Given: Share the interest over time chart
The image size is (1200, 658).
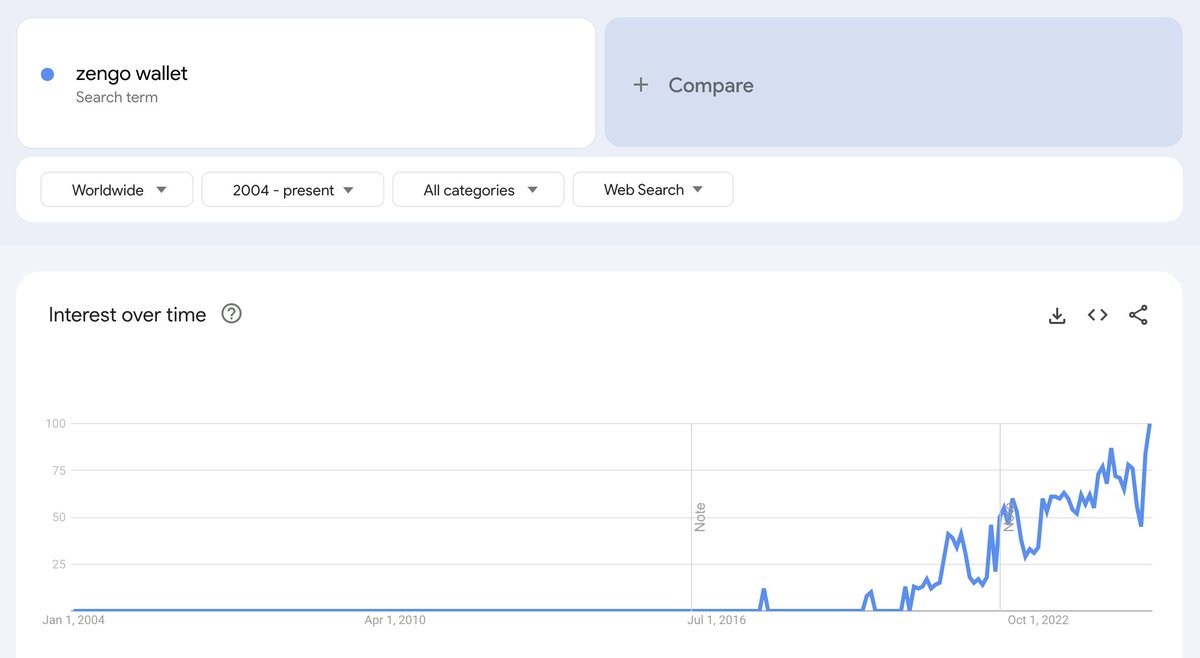Looking at the screenshot, I should (1138, 315).
